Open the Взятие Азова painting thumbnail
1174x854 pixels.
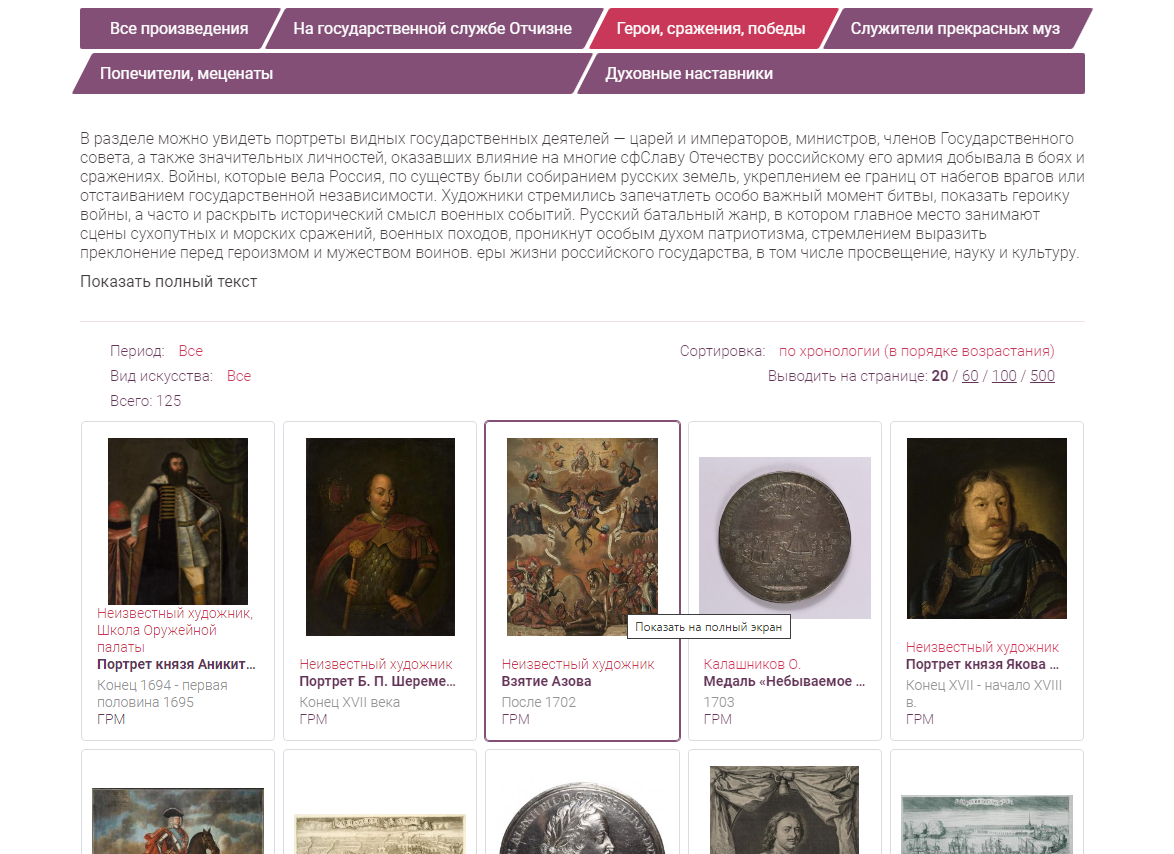583,537
